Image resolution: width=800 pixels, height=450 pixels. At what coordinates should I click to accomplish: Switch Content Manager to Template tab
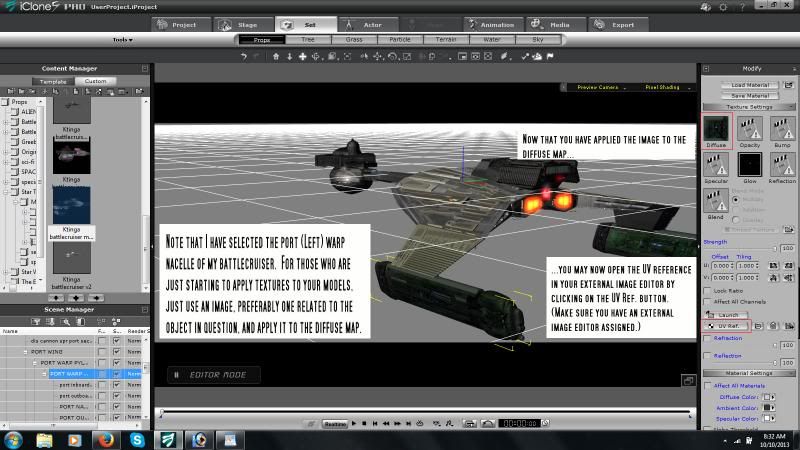point(53,82)
